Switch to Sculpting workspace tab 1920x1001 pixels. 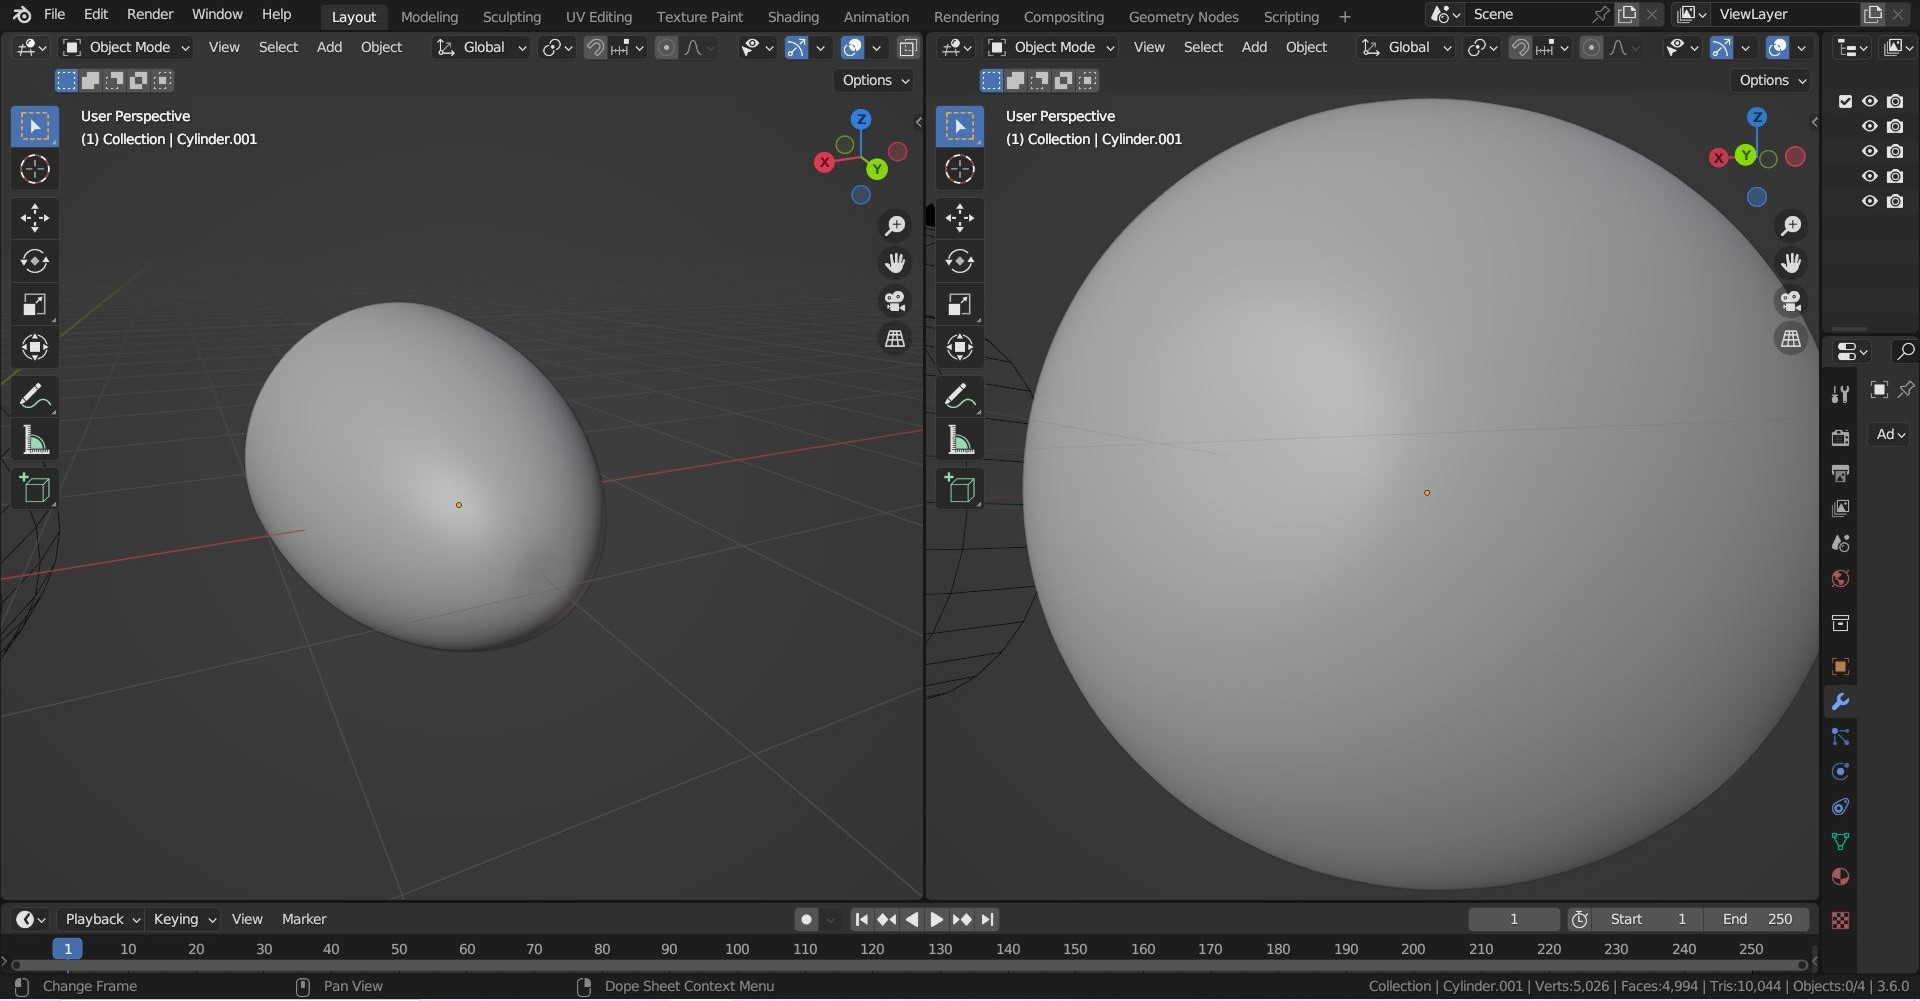(x=511, y=16)
